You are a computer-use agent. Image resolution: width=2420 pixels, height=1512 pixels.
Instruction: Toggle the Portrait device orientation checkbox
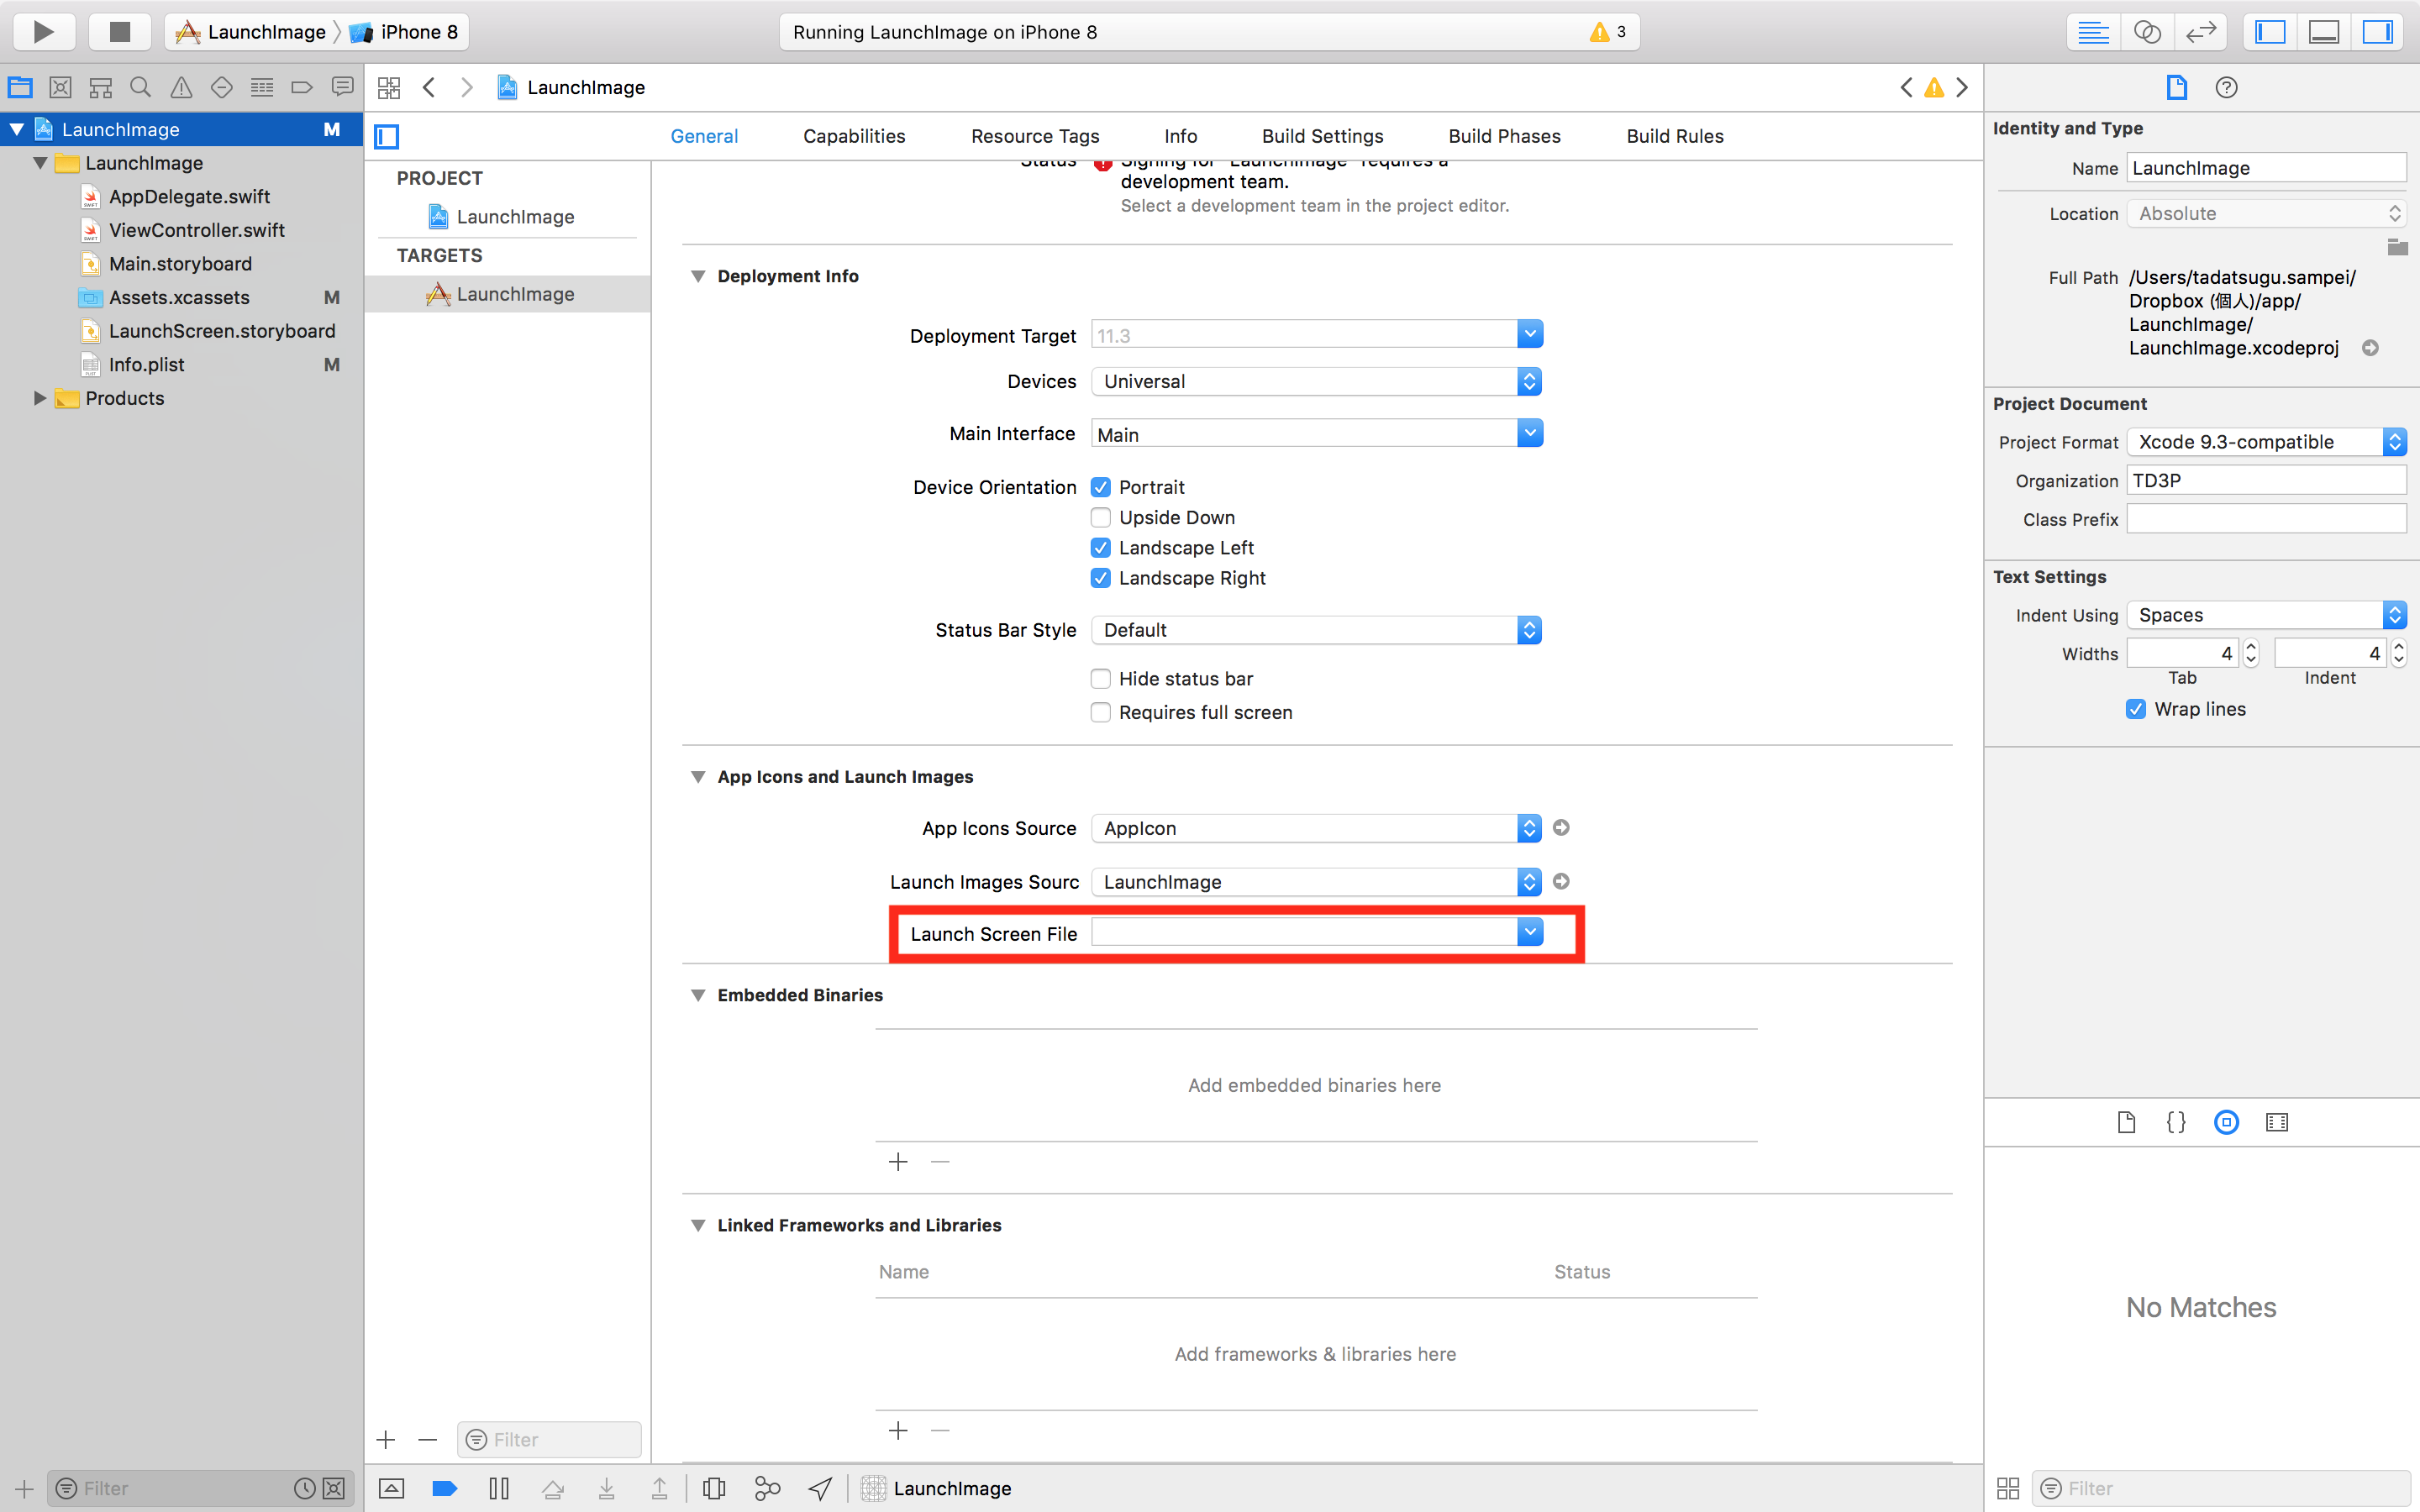pyautogui.click(x=1099, y=486)
